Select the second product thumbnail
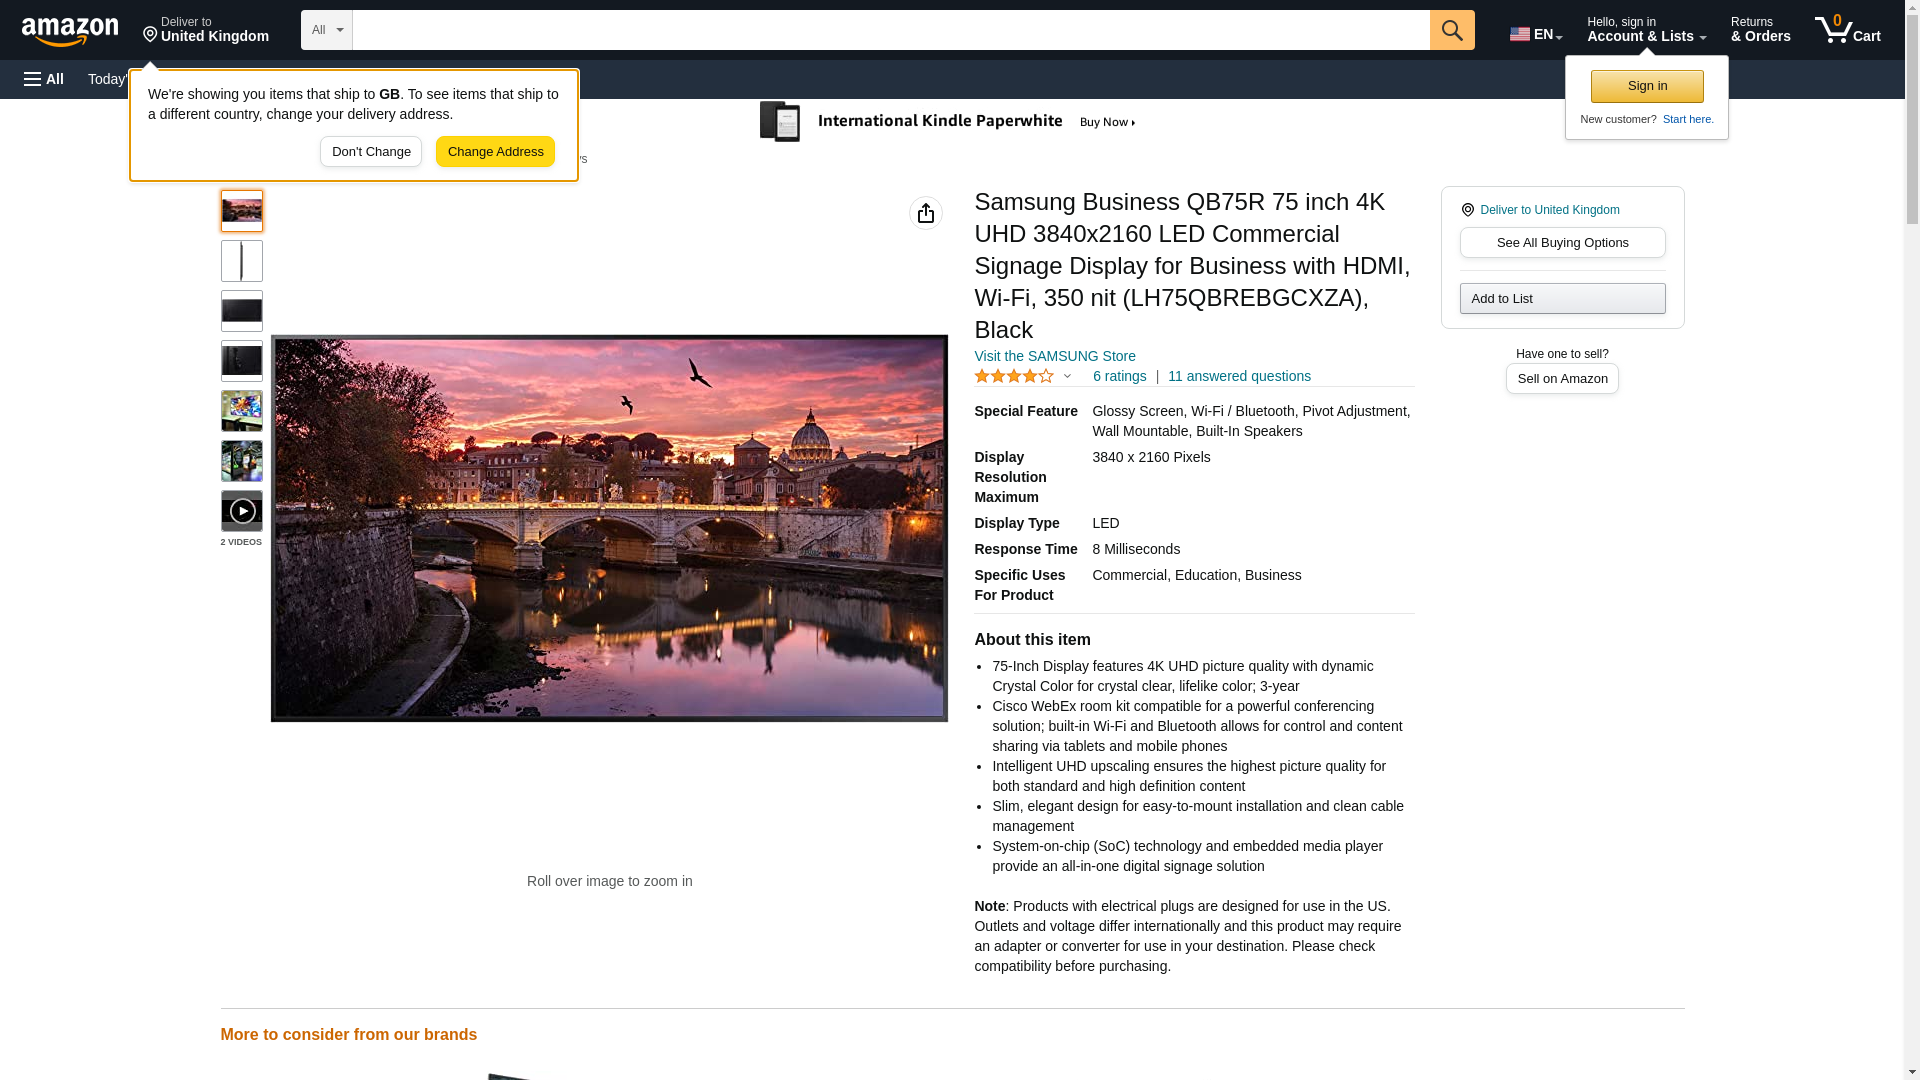Image resolution: width=1920 pixels, height=1080 pixels. (241, 261)
